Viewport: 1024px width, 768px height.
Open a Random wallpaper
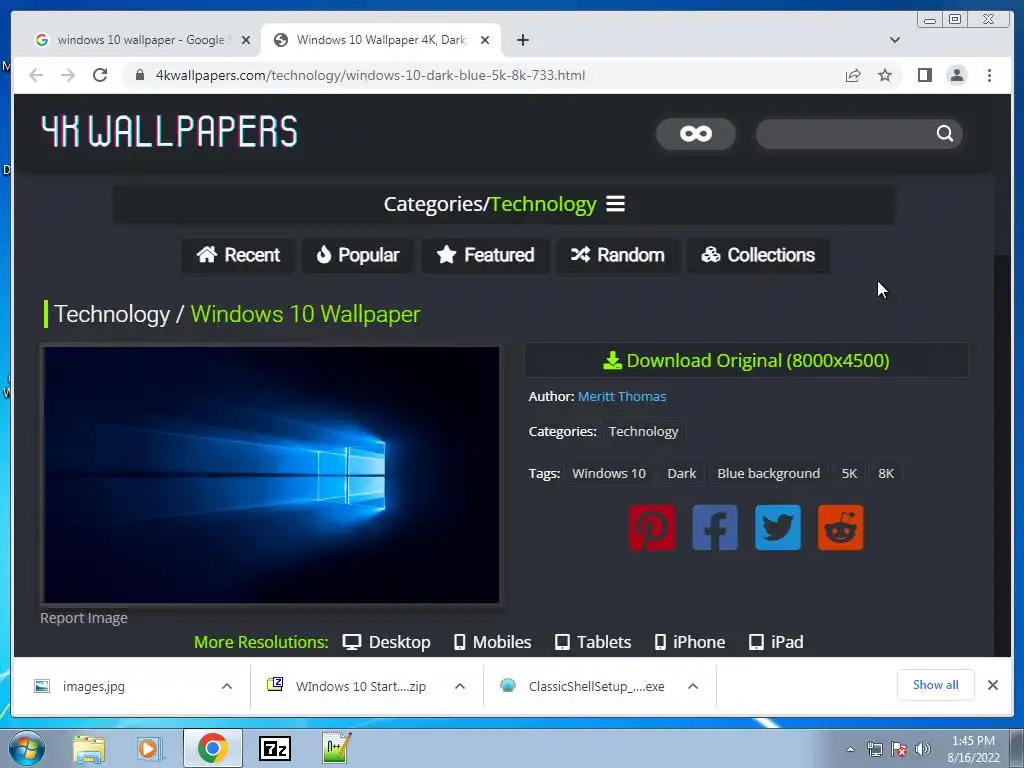pyautogui.click(x=617, y=255)
